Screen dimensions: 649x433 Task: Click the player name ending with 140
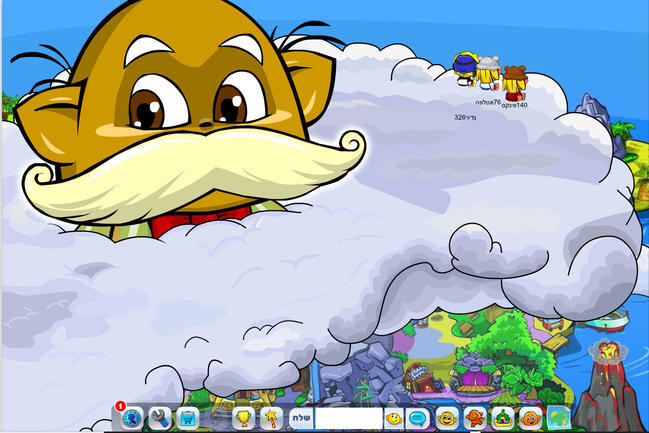pos(514,106)
